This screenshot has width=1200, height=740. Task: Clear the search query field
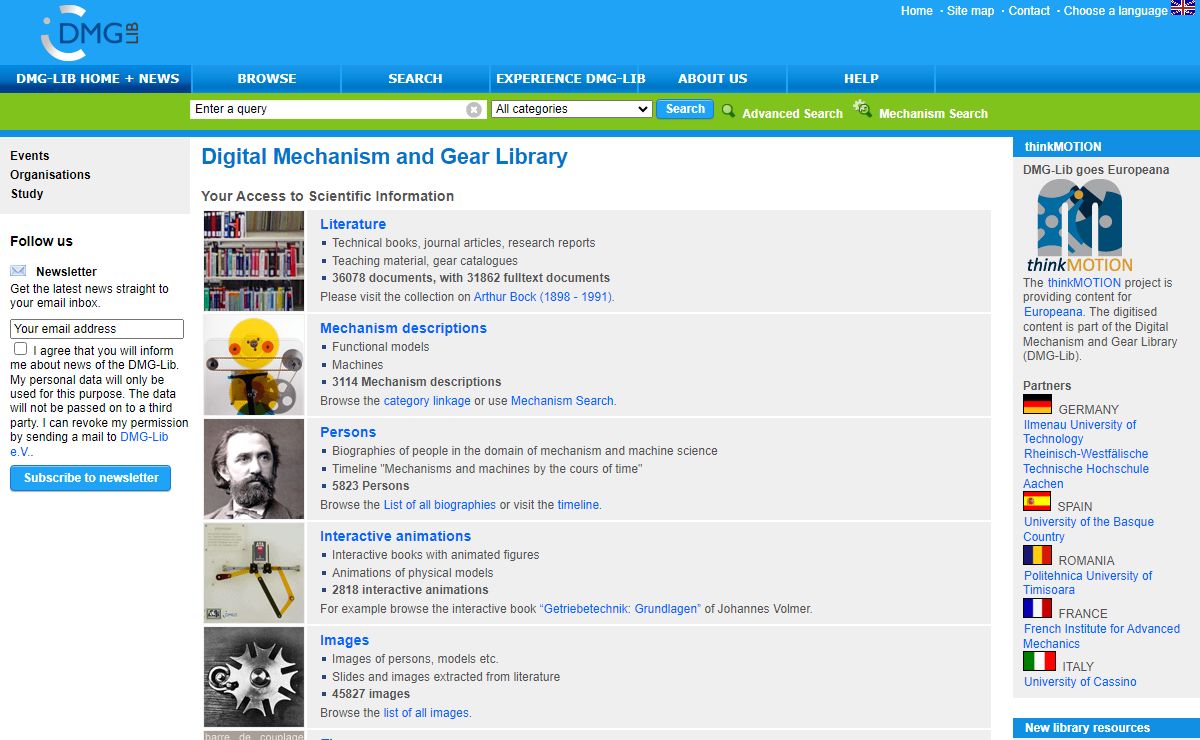tap(474, 109)
